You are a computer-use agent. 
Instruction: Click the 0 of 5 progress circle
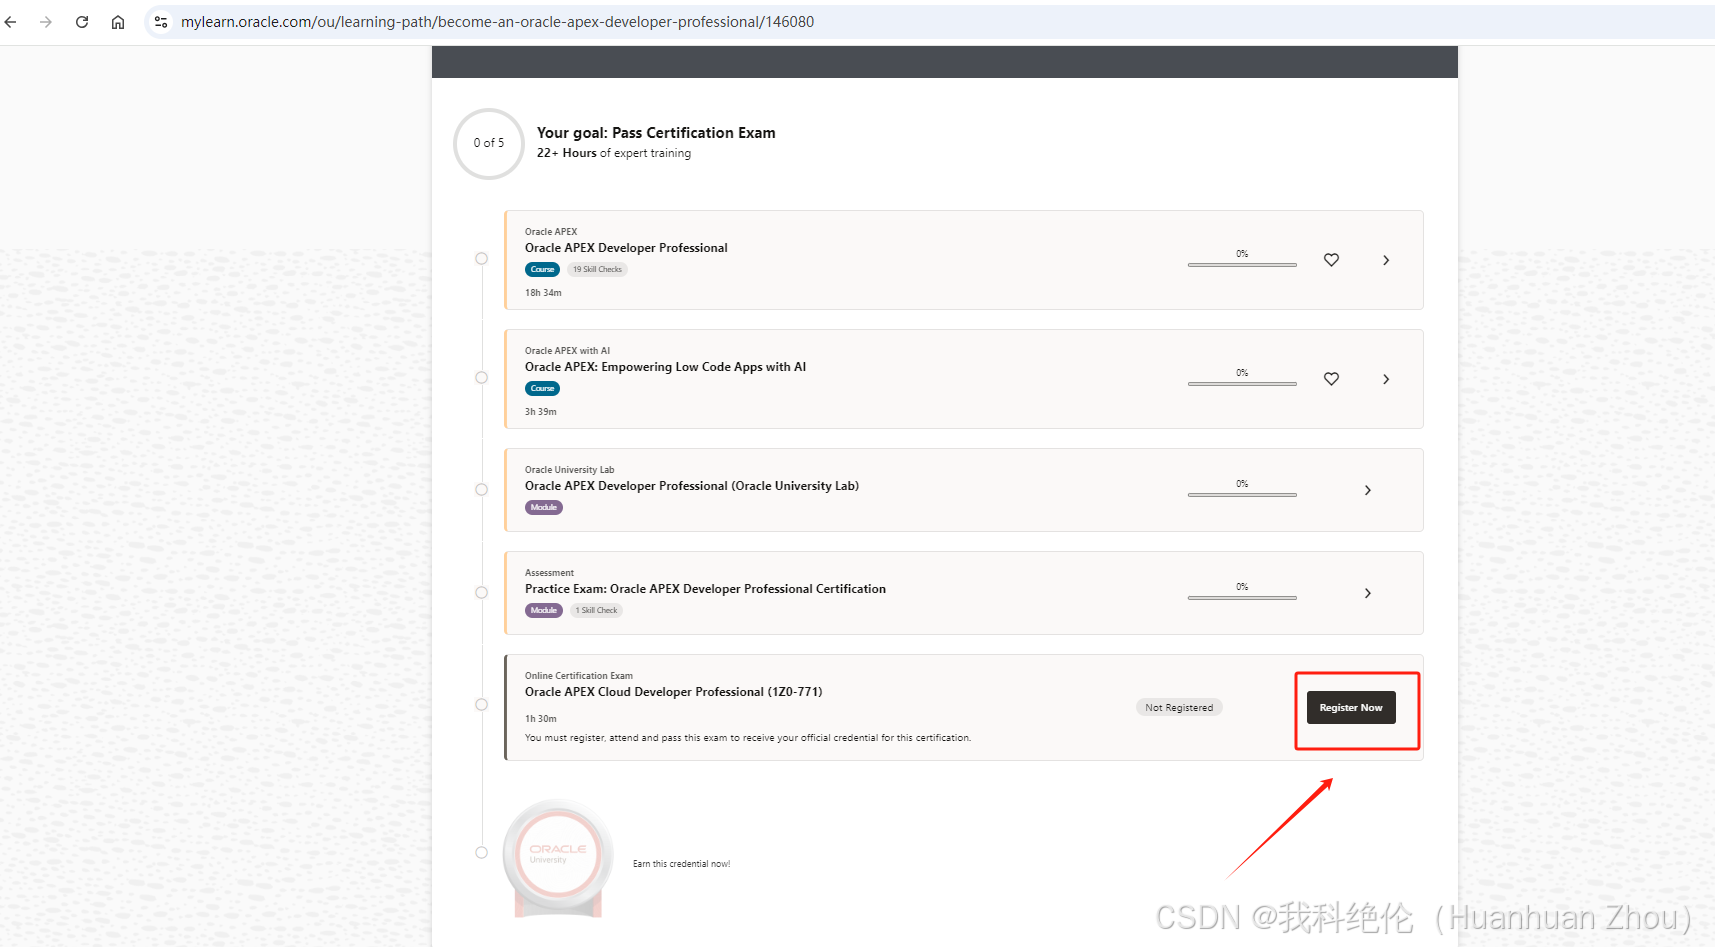point(489,144)
